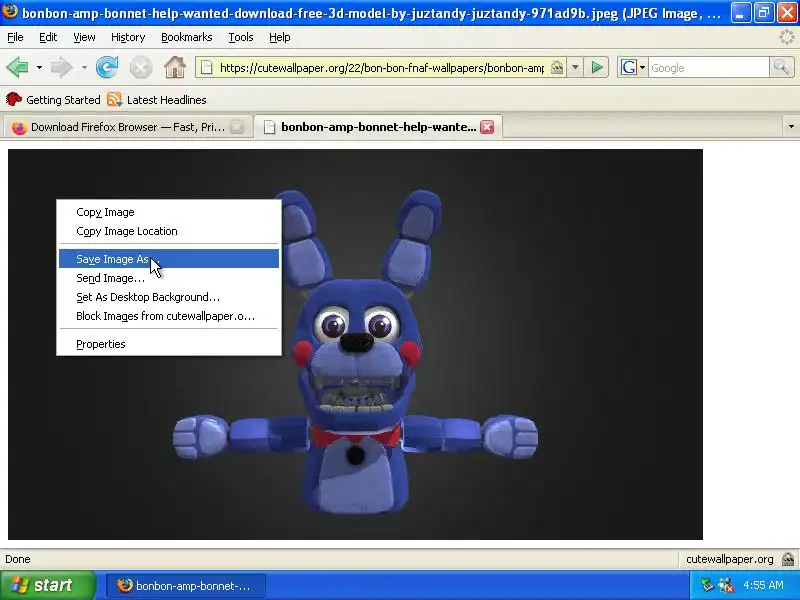Screen dimensions: 800x600
Task: Click the Google search input box
Action: 709,67
